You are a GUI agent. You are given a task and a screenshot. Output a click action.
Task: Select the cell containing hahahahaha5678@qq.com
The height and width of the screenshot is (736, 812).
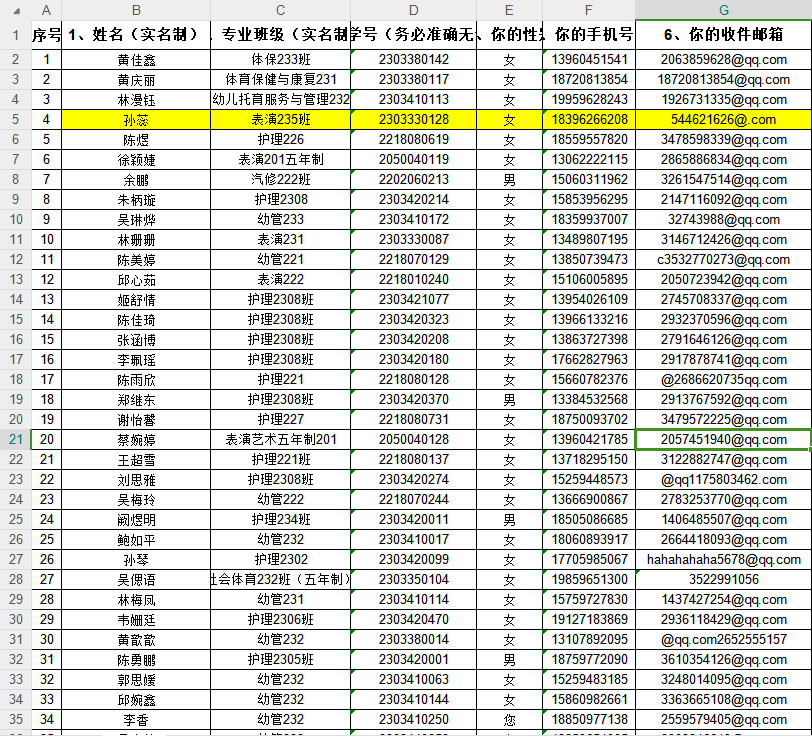click(723, 559)
